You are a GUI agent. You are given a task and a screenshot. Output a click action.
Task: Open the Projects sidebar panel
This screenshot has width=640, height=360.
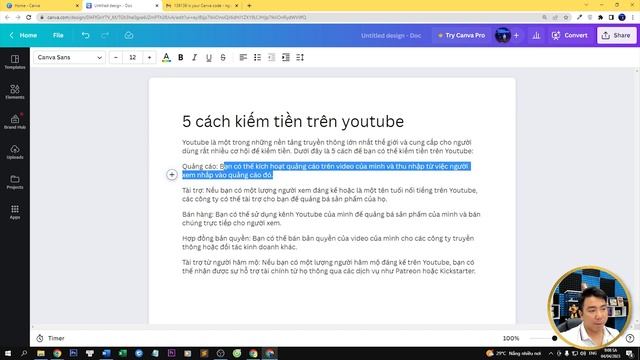pyautogui.click(x=15, y=182)
